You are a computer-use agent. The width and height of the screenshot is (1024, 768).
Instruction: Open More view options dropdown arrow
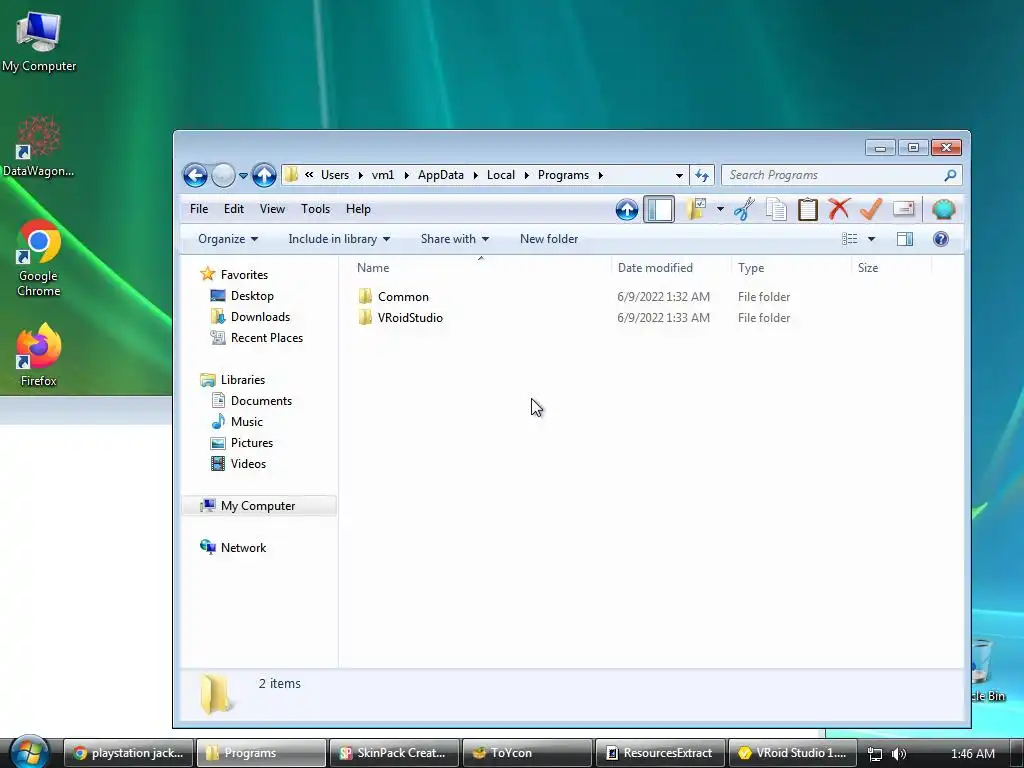click(871, 239)
